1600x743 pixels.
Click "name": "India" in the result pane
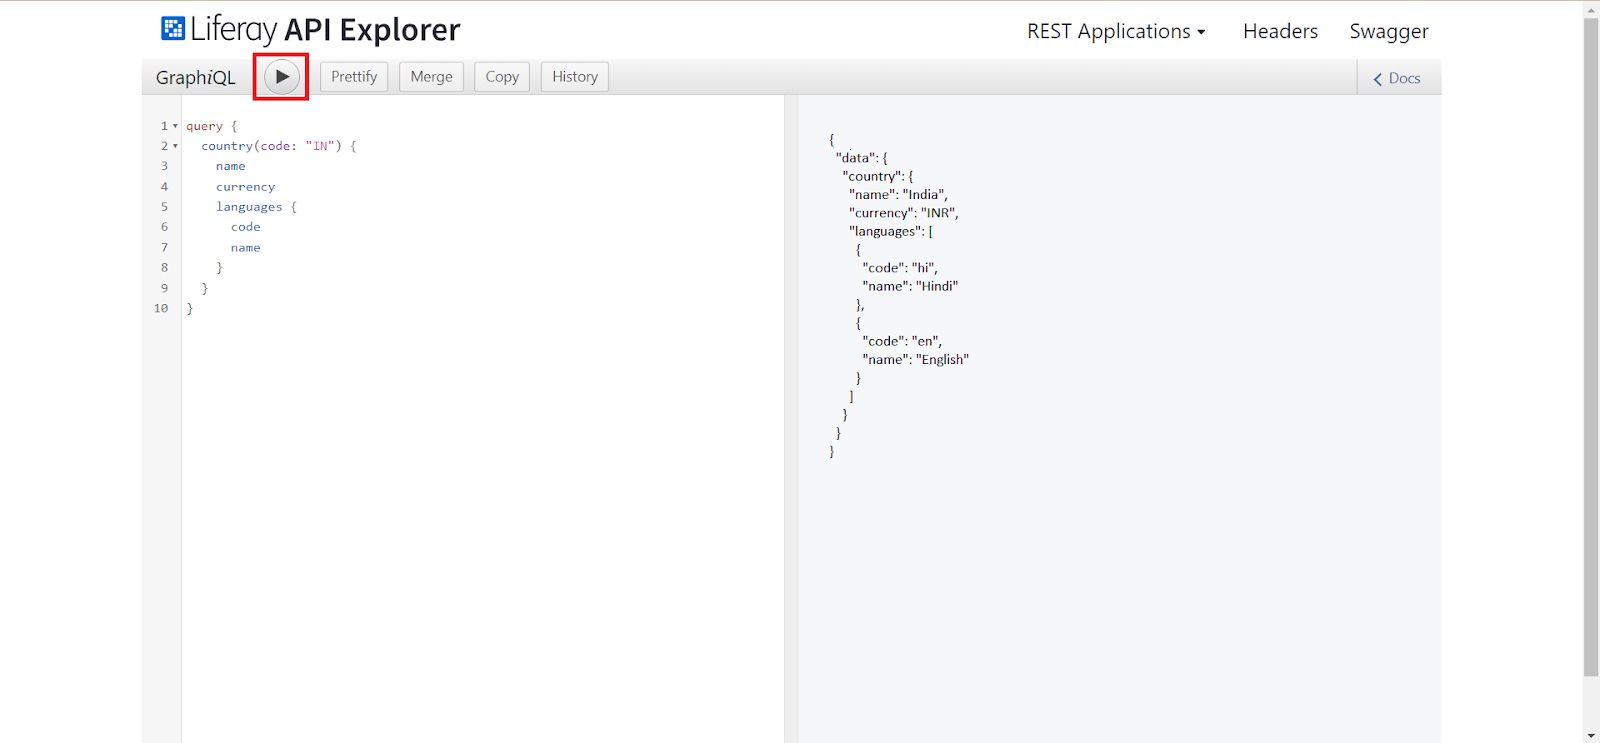(898, 194)
